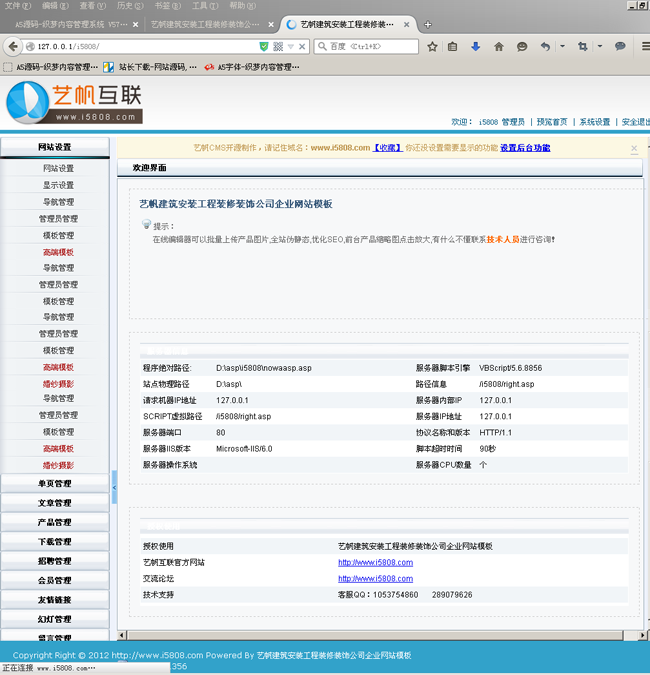The image size is (650, 675).
Task: Open the 历史 menu
Action: [130, 6]
